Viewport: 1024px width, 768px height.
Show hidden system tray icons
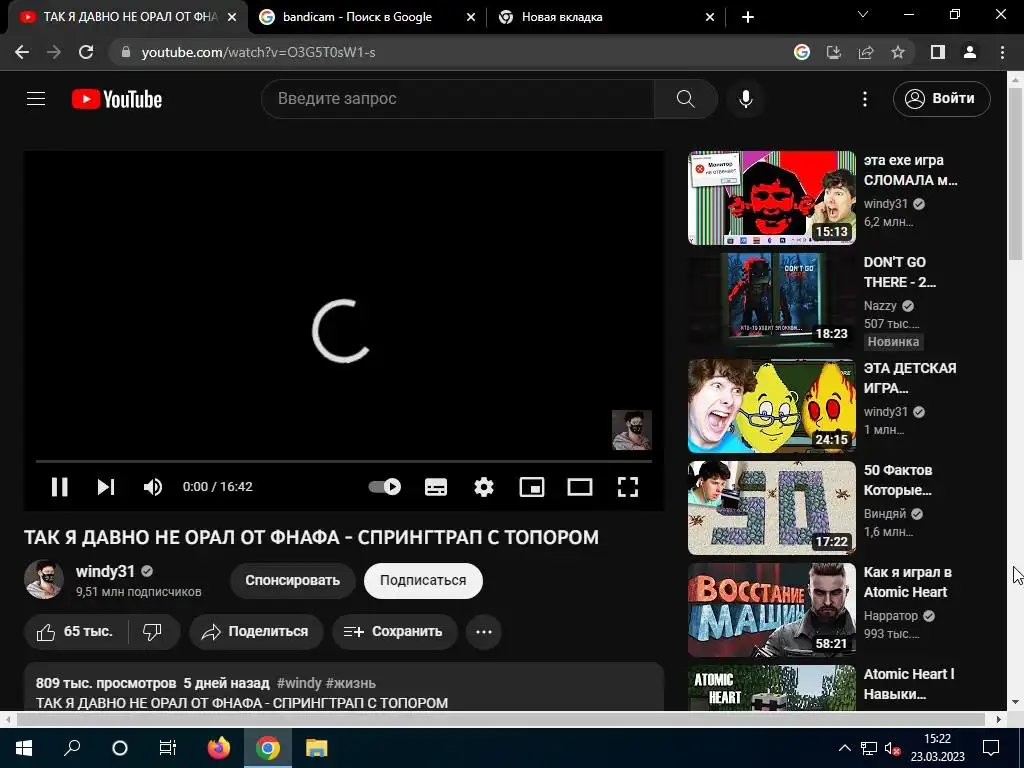[x=844, y=748]
